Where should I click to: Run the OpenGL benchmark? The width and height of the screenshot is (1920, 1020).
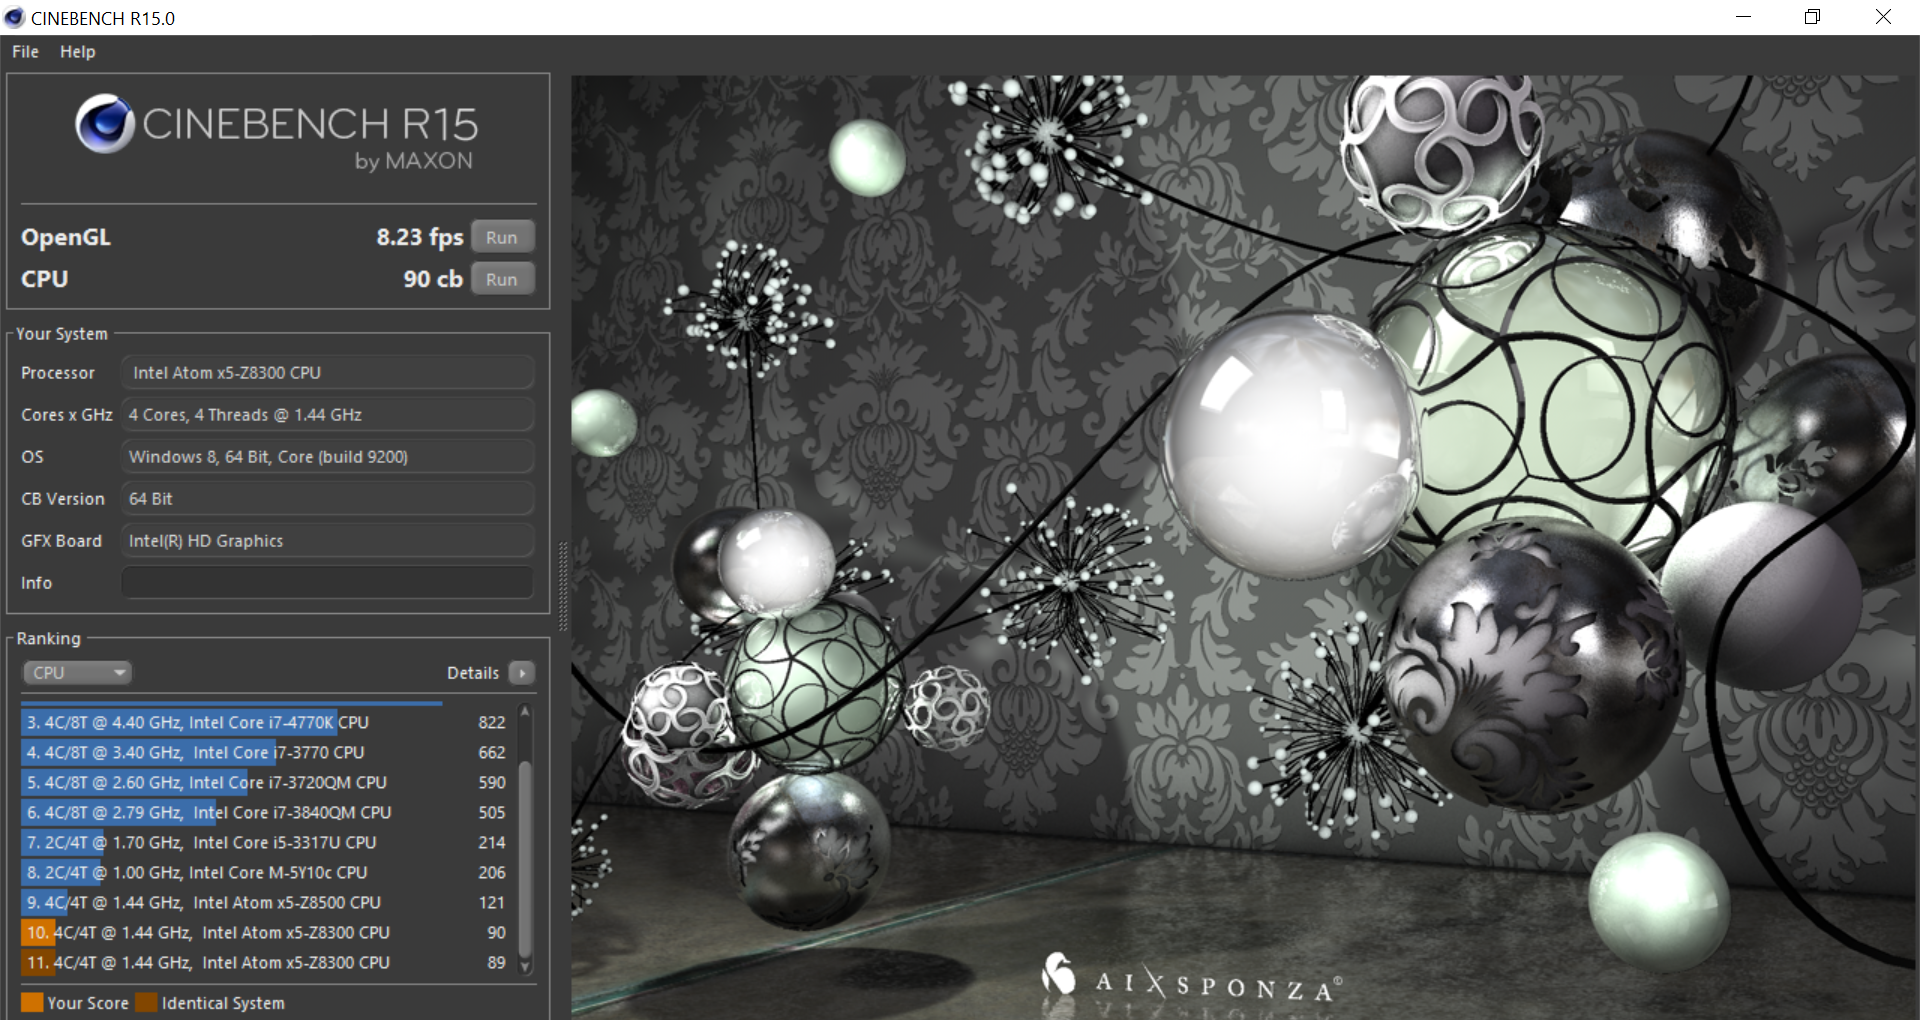coord(502,236)
